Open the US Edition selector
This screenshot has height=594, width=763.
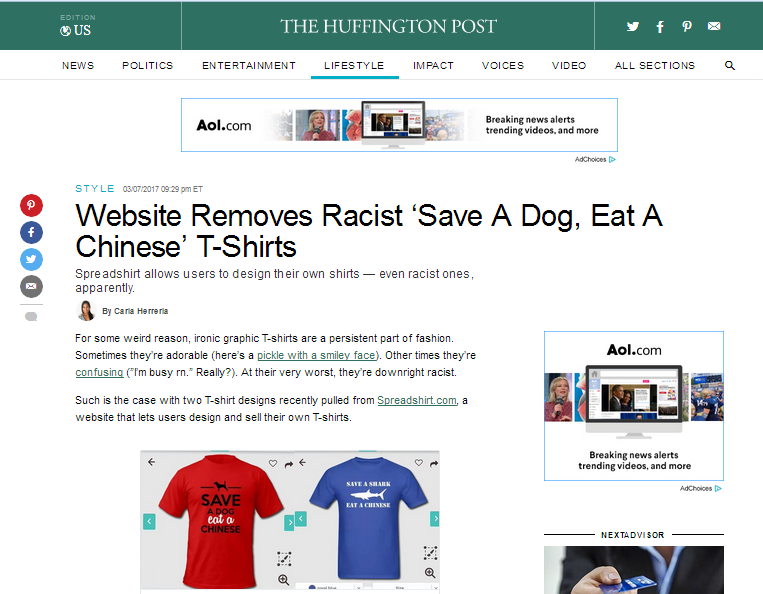pos(75,27)
